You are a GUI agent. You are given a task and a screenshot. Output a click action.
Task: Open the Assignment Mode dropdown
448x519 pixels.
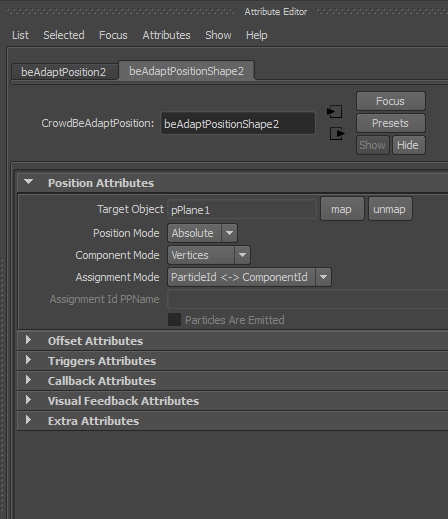click(249, 277)
